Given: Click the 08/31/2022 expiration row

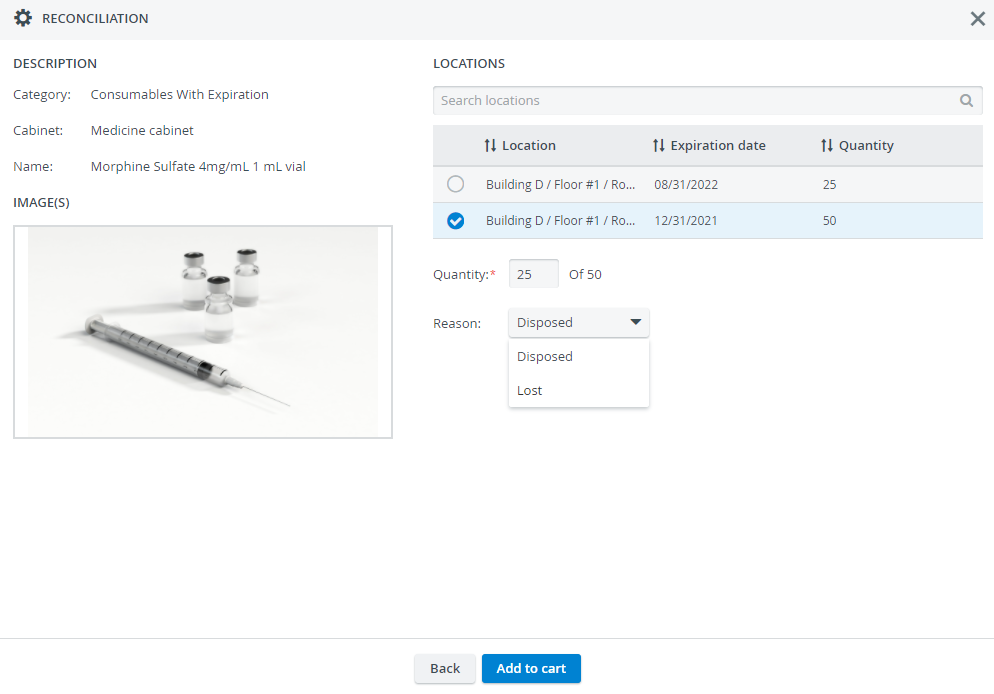Looking at the screenshot, I should 707,184.
